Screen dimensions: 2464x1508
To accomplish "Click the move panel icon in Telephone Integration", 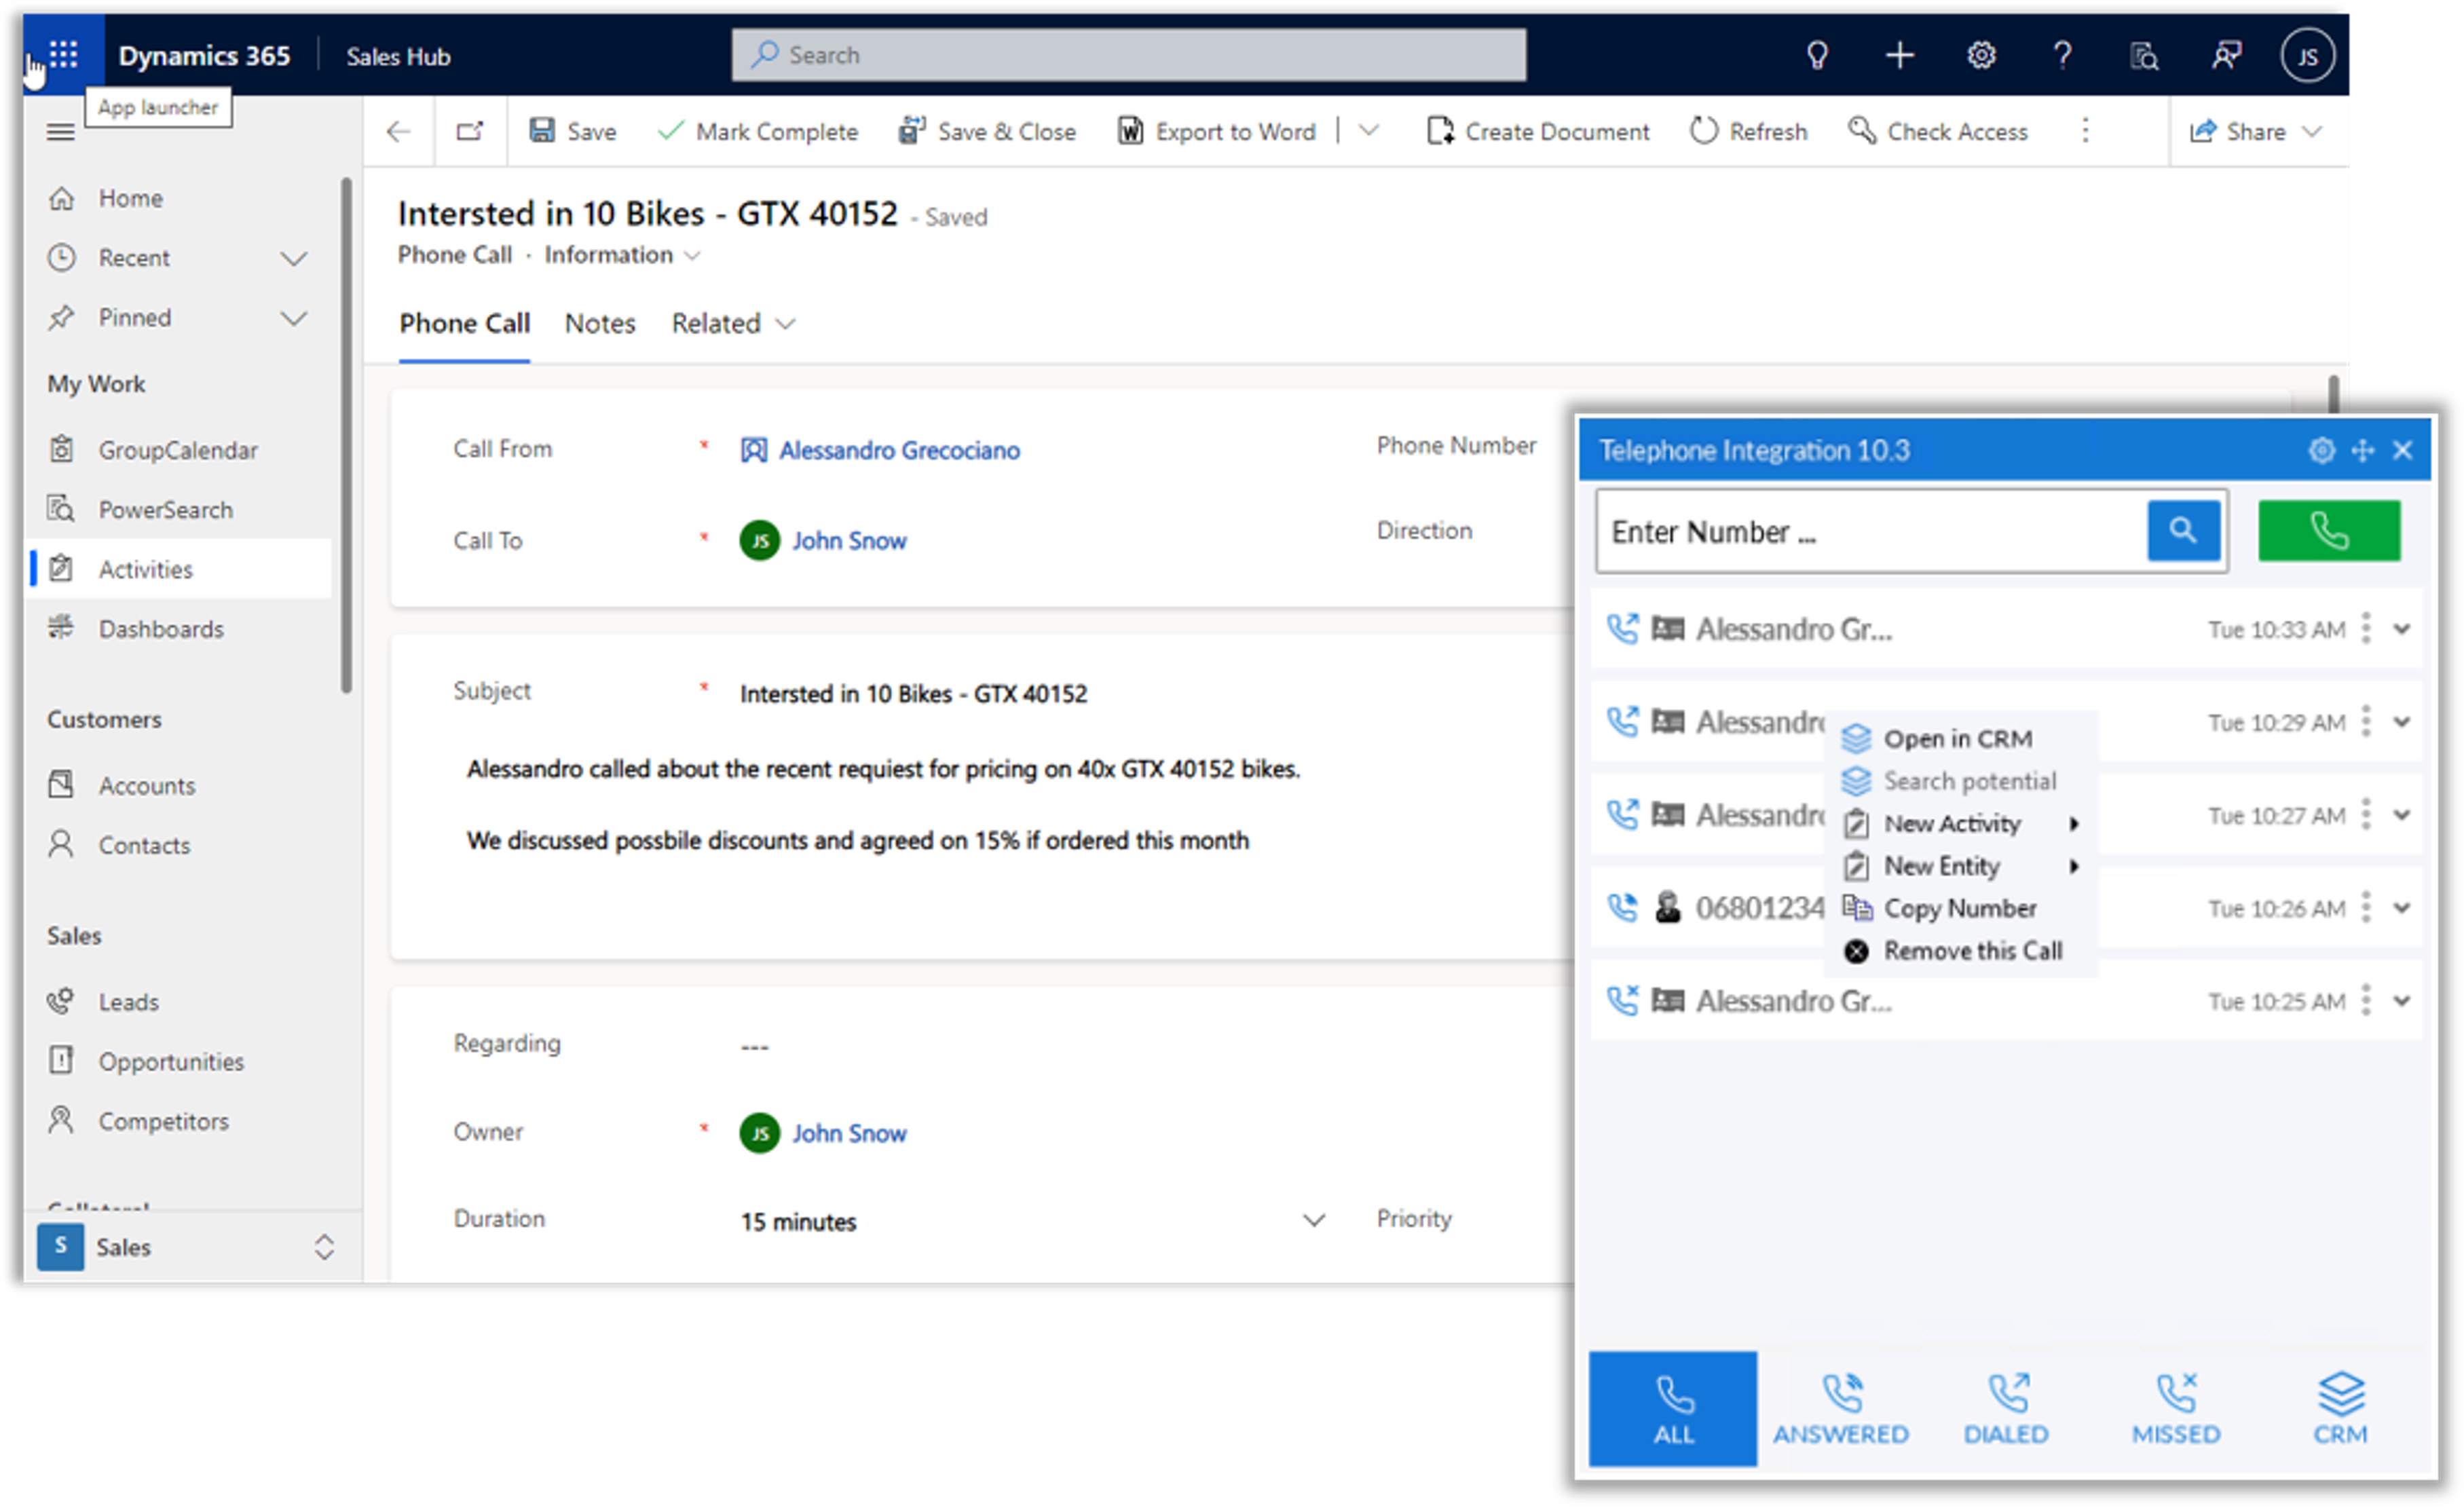I will 2362,450.
